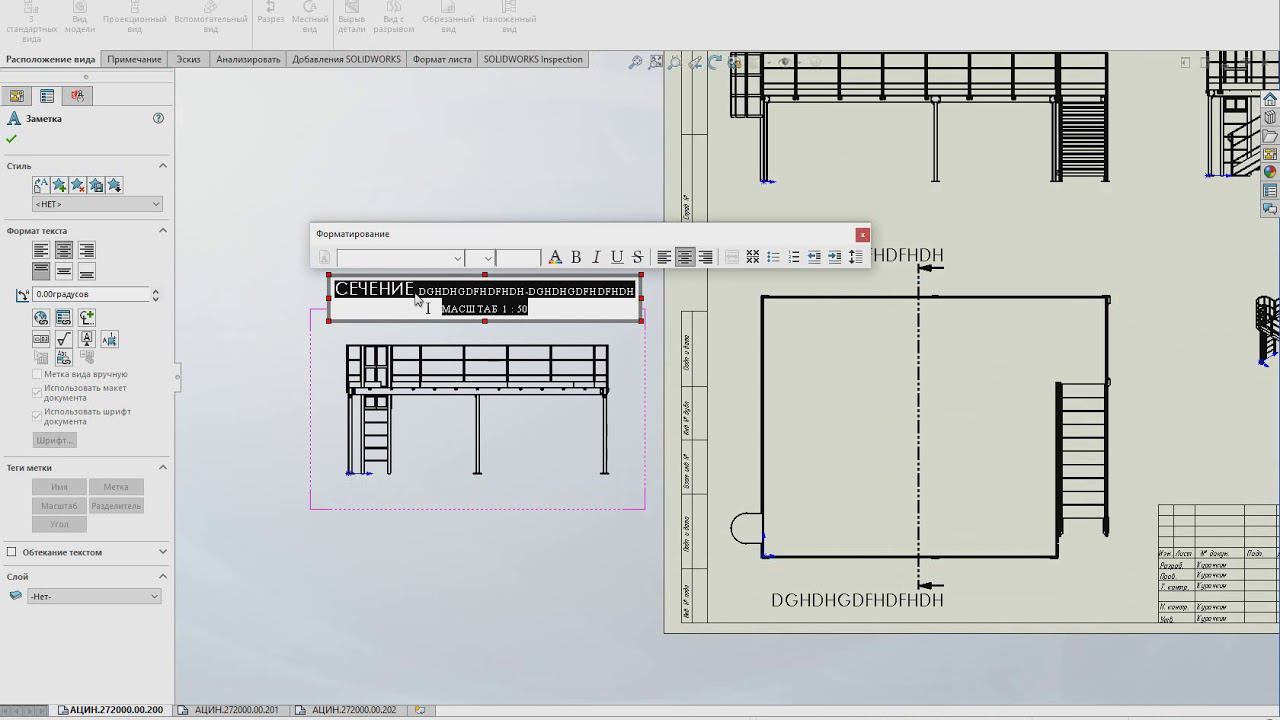Click the angle field showing 0.00градусов
Viewport: 1280px width, 720px height.
pyautogui.click(x=90, y=294)
